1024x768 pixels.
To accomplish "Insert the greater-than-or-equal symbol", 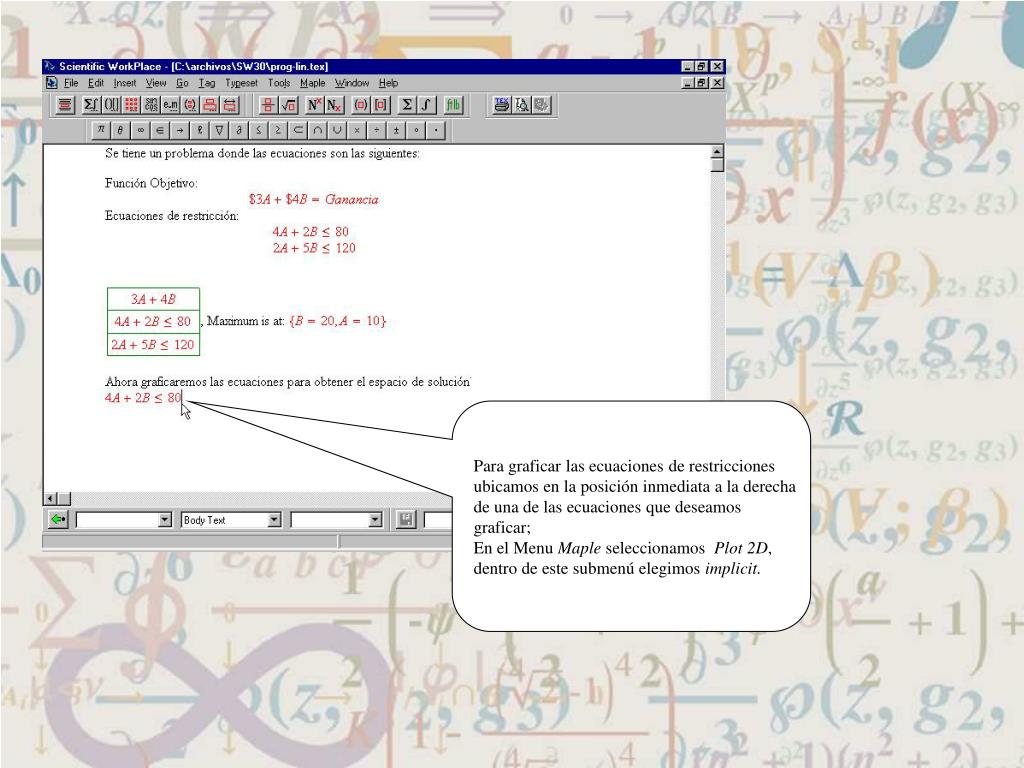I will point(278,130).
